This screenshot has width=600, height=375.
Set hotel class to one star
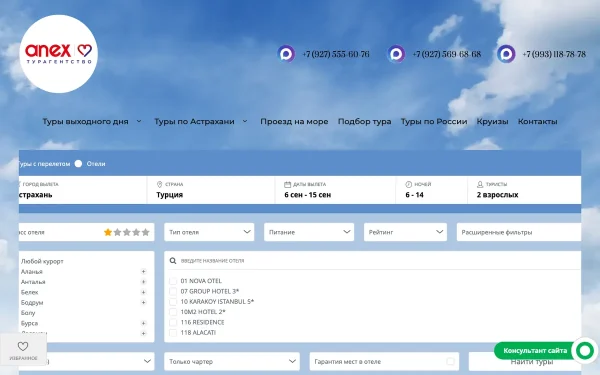tap(108, 232)
